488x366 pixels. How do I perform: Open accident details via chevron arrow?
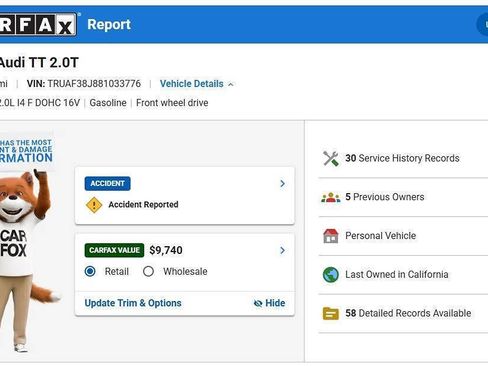pyautogui.click(x=282, y=184)
